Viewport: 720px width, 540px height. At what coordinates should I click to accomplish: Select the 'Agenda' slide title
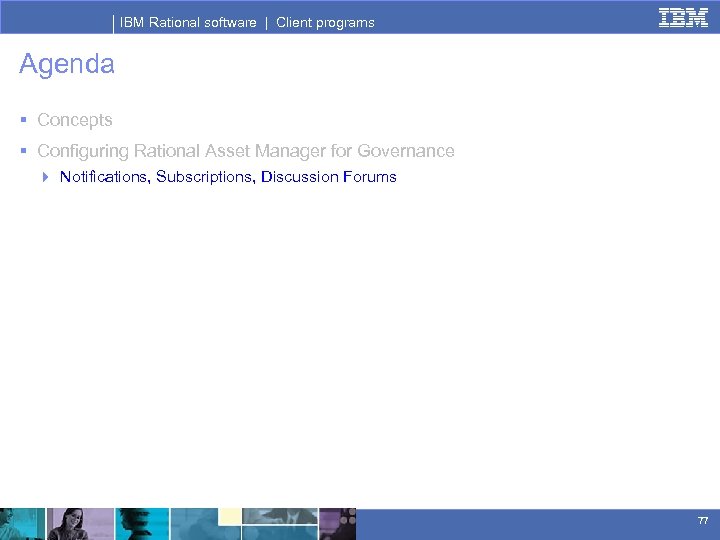pos(67,64)
